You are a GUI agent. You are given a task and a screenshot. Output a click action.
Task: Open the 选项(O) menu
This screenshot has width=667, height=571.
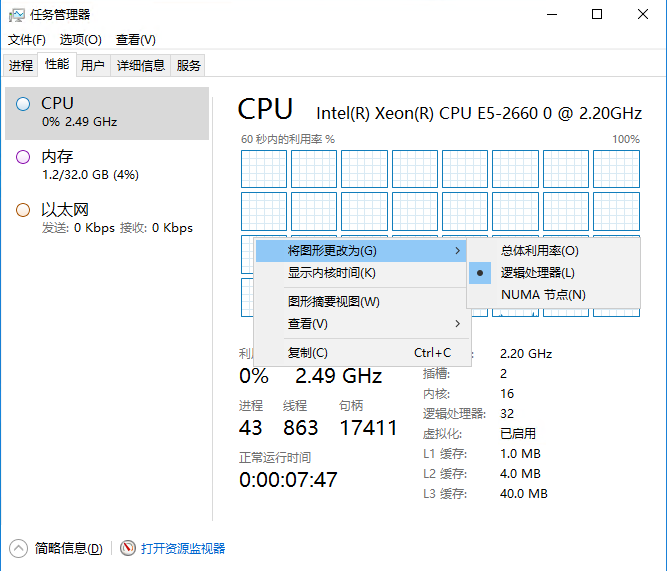[x=80, y=40]
